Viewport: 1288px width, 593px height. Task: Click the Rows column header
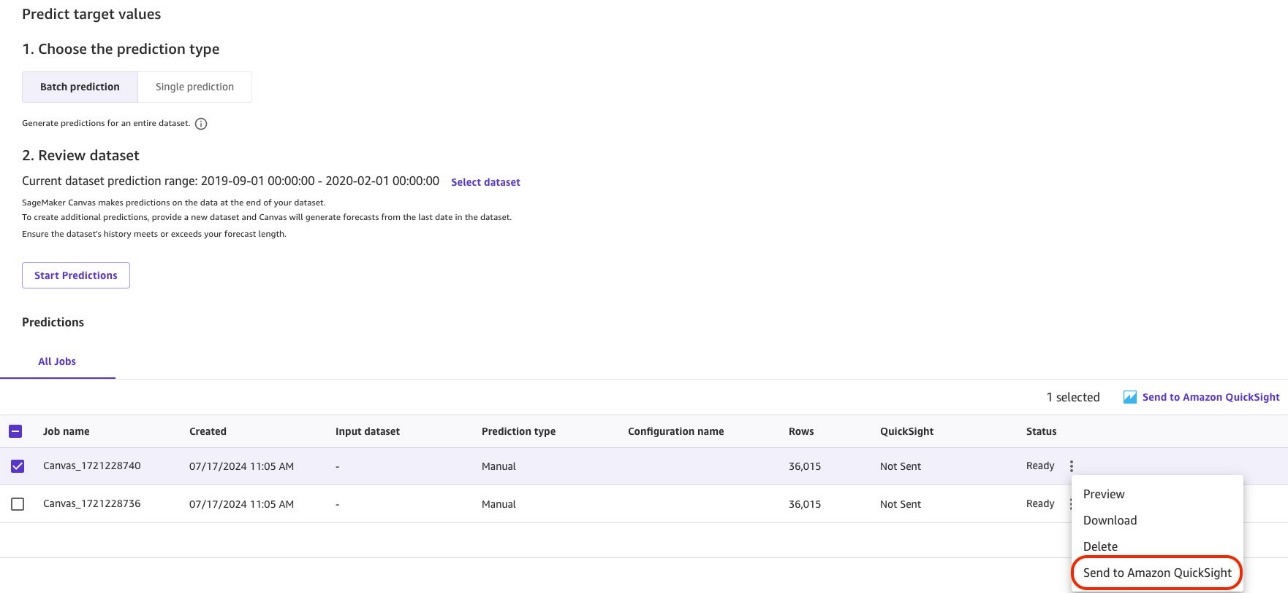[801, 432]
